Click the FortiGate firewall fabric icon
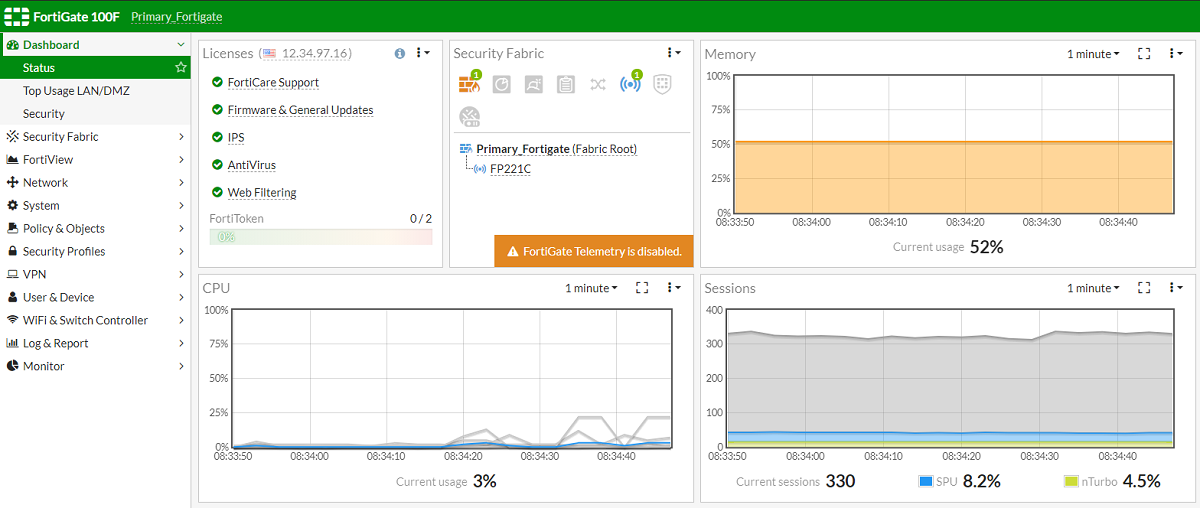1200x508 pixels. pos(470,83)
